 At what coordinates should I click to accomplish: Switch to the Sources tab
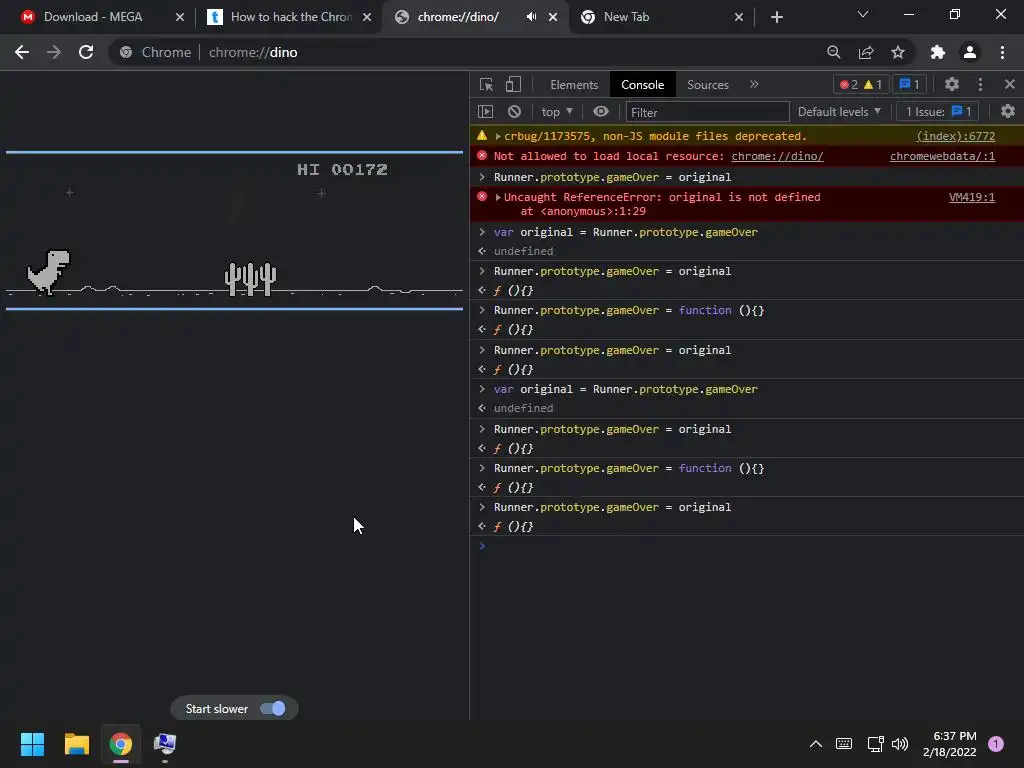click(x=707, y=84)
